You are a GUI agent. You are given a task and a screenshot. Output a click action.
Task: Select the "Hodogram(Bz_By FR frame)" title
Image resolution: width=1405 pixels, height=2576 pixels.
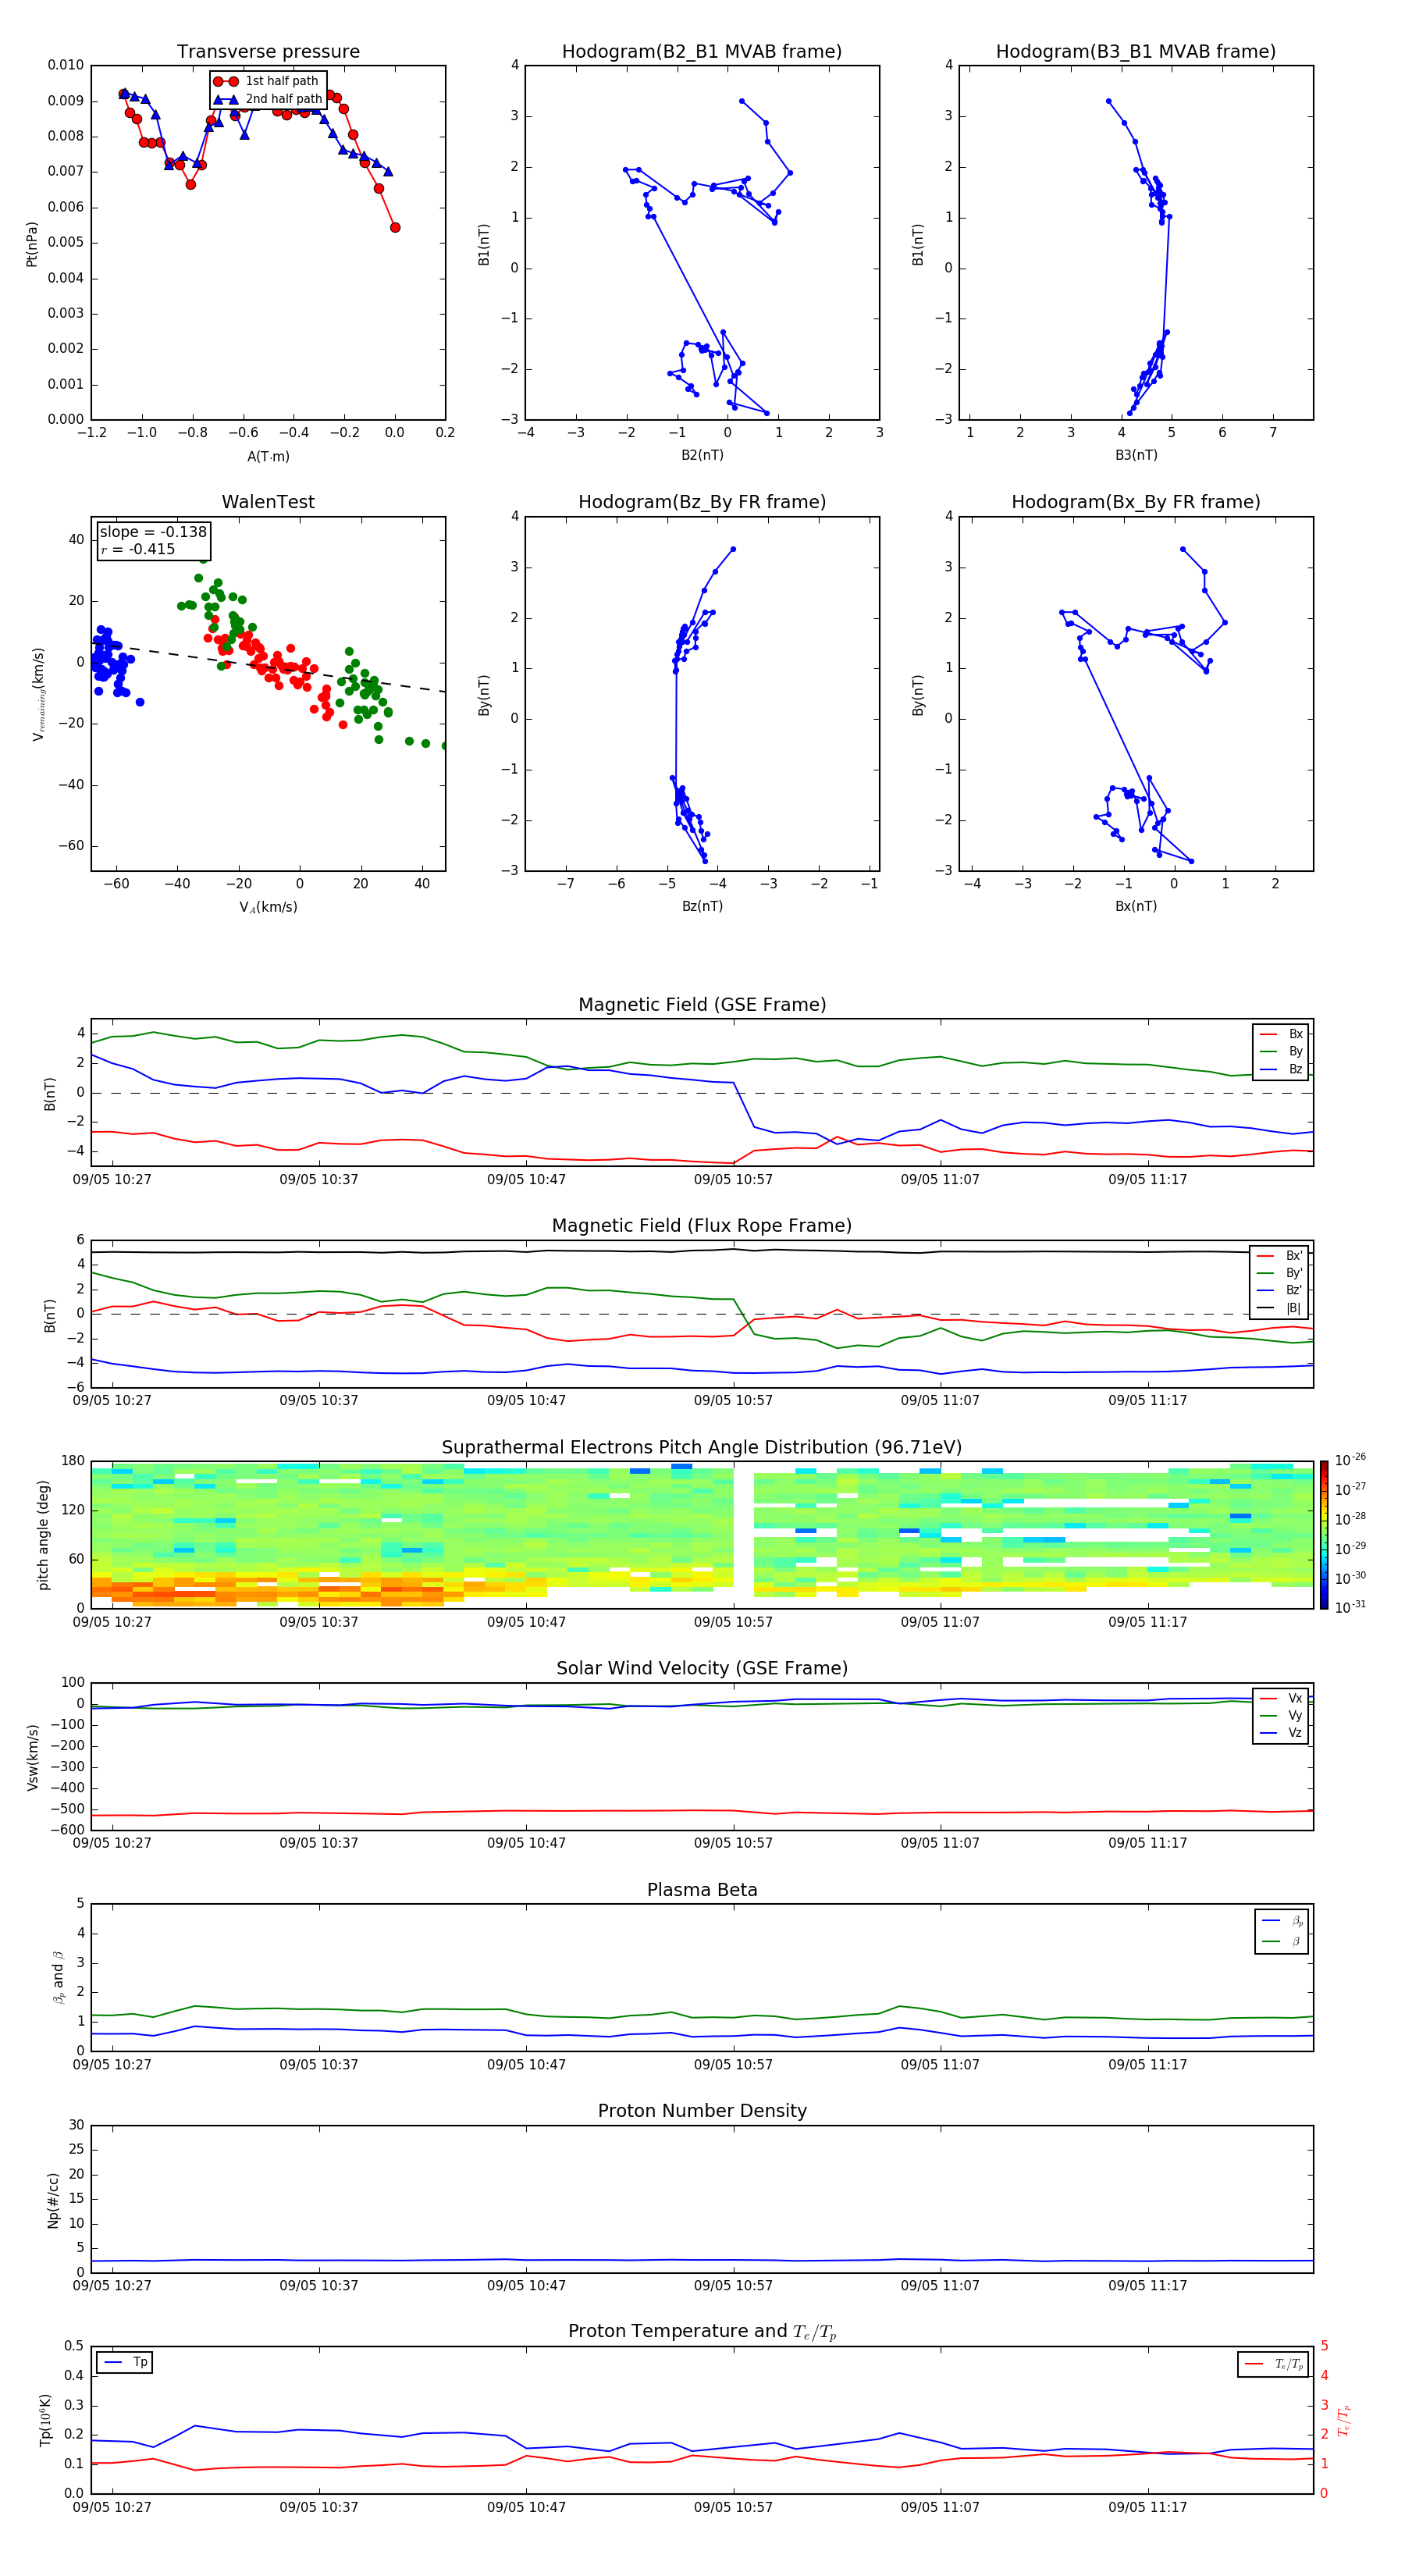pos(702,502)
